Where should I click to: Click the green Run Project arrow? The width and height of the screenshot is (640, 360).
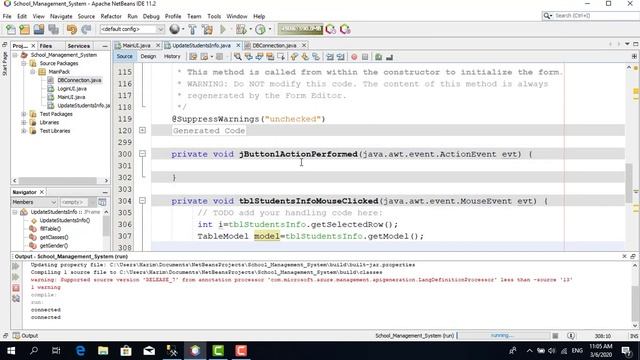tap(223, 29)
